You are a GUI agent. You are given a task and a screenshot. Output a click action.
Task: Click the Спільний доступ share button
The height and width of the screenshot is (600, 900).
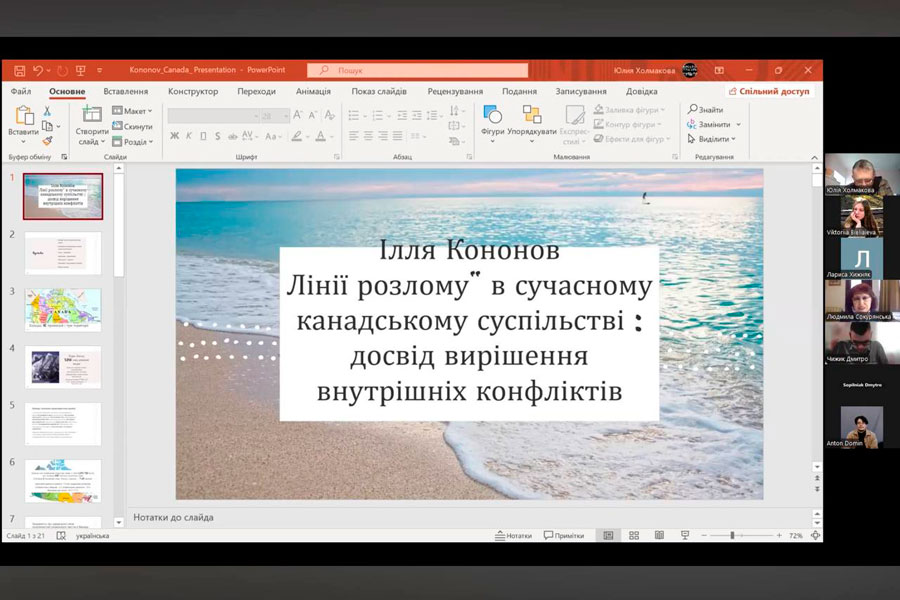(769, 91)
